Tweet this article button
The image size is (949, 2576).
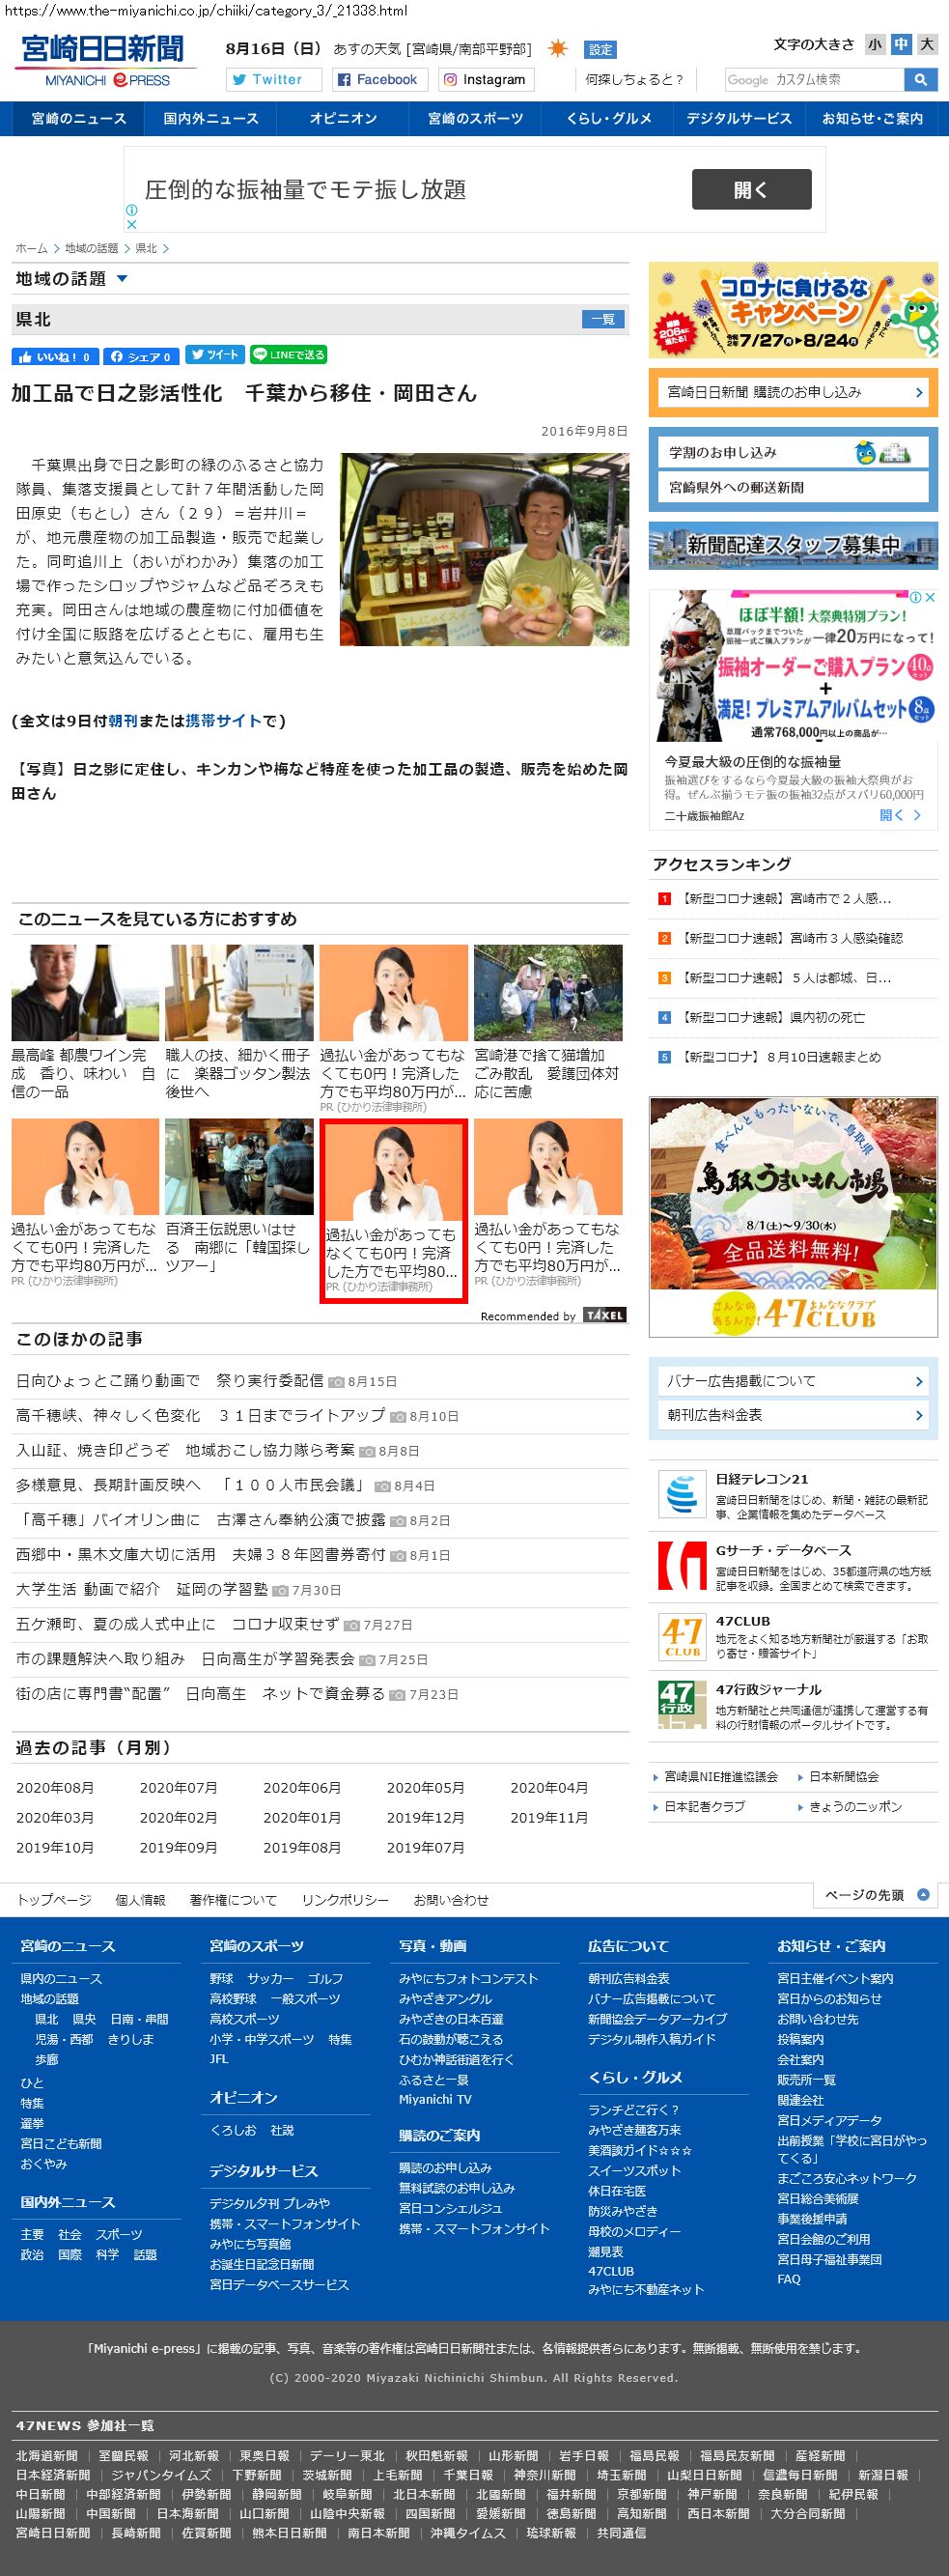214,355
